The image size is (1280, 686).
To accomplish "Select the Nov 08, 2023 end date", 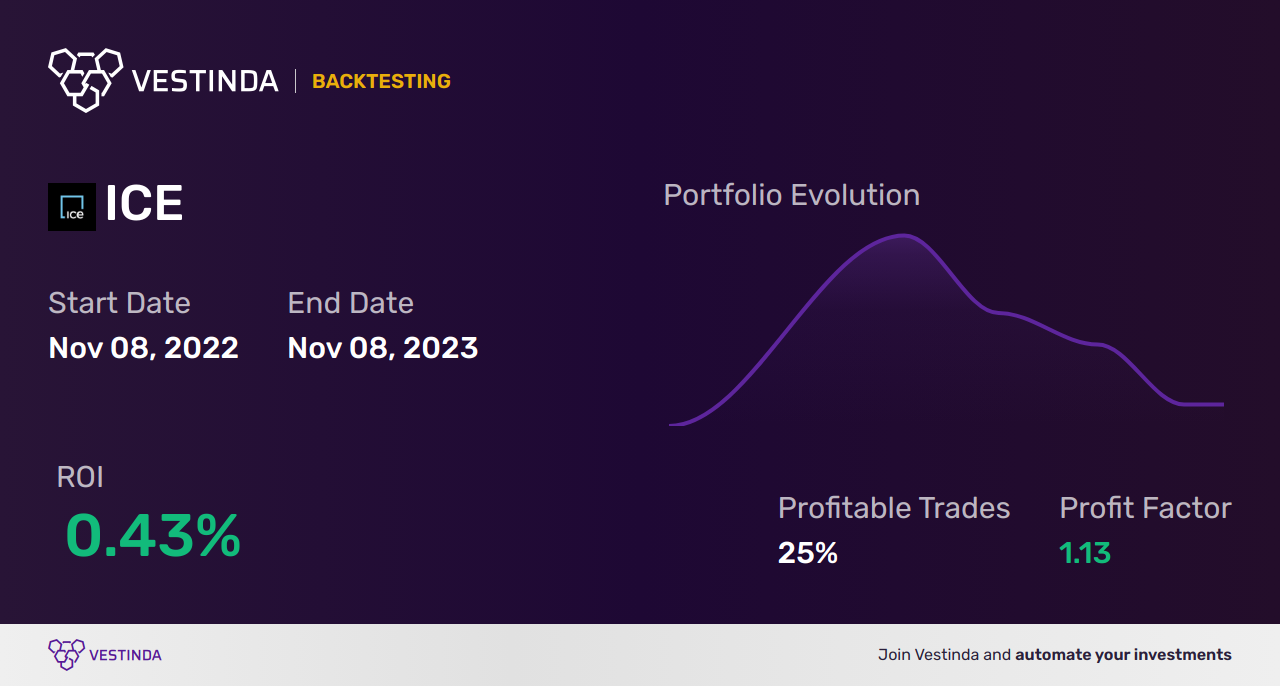I will [383, 348].
